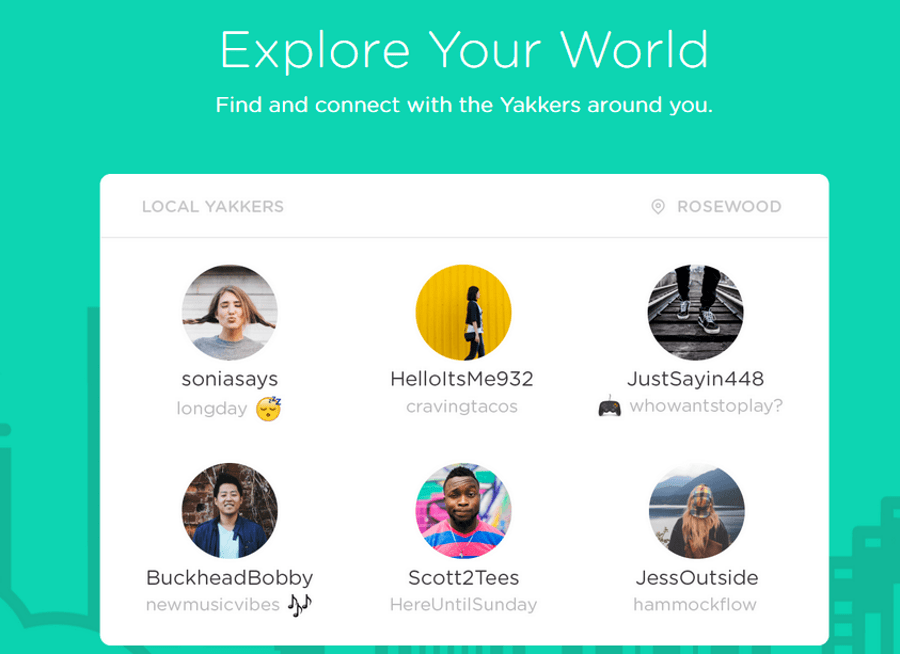Image resolution: width=900 pixels, height=654 pixels.
Task: Click the Local Yakkers header label
Action: click(x=213, y=207)
